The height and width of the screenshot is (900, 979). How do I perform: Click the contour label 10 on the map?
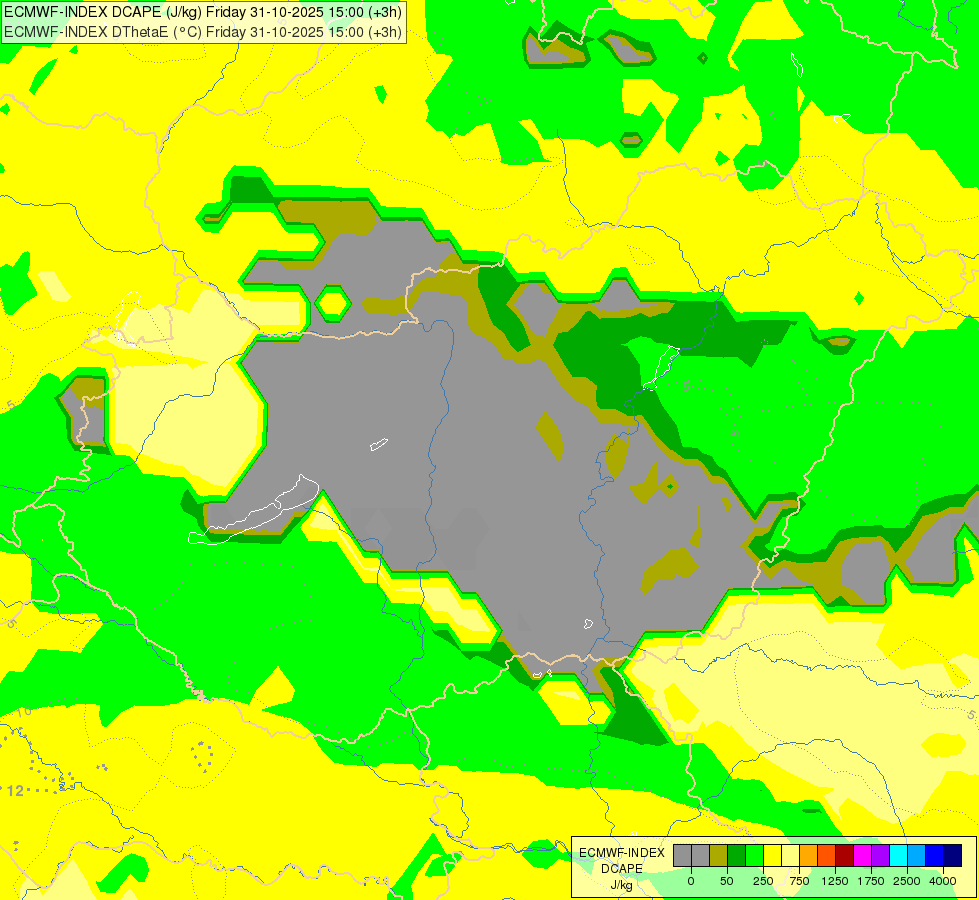[24, 712]
